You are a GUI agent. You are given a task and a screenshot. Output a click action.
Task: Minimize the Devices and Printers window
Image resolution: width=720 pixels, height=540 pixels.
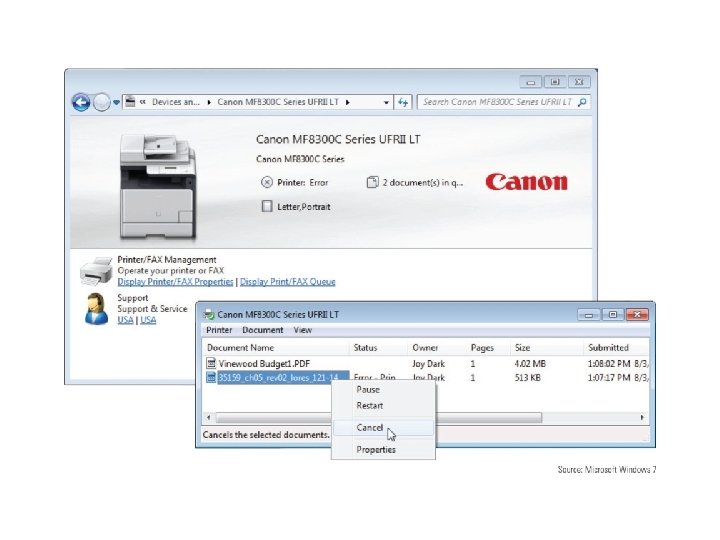pos(531,82)
